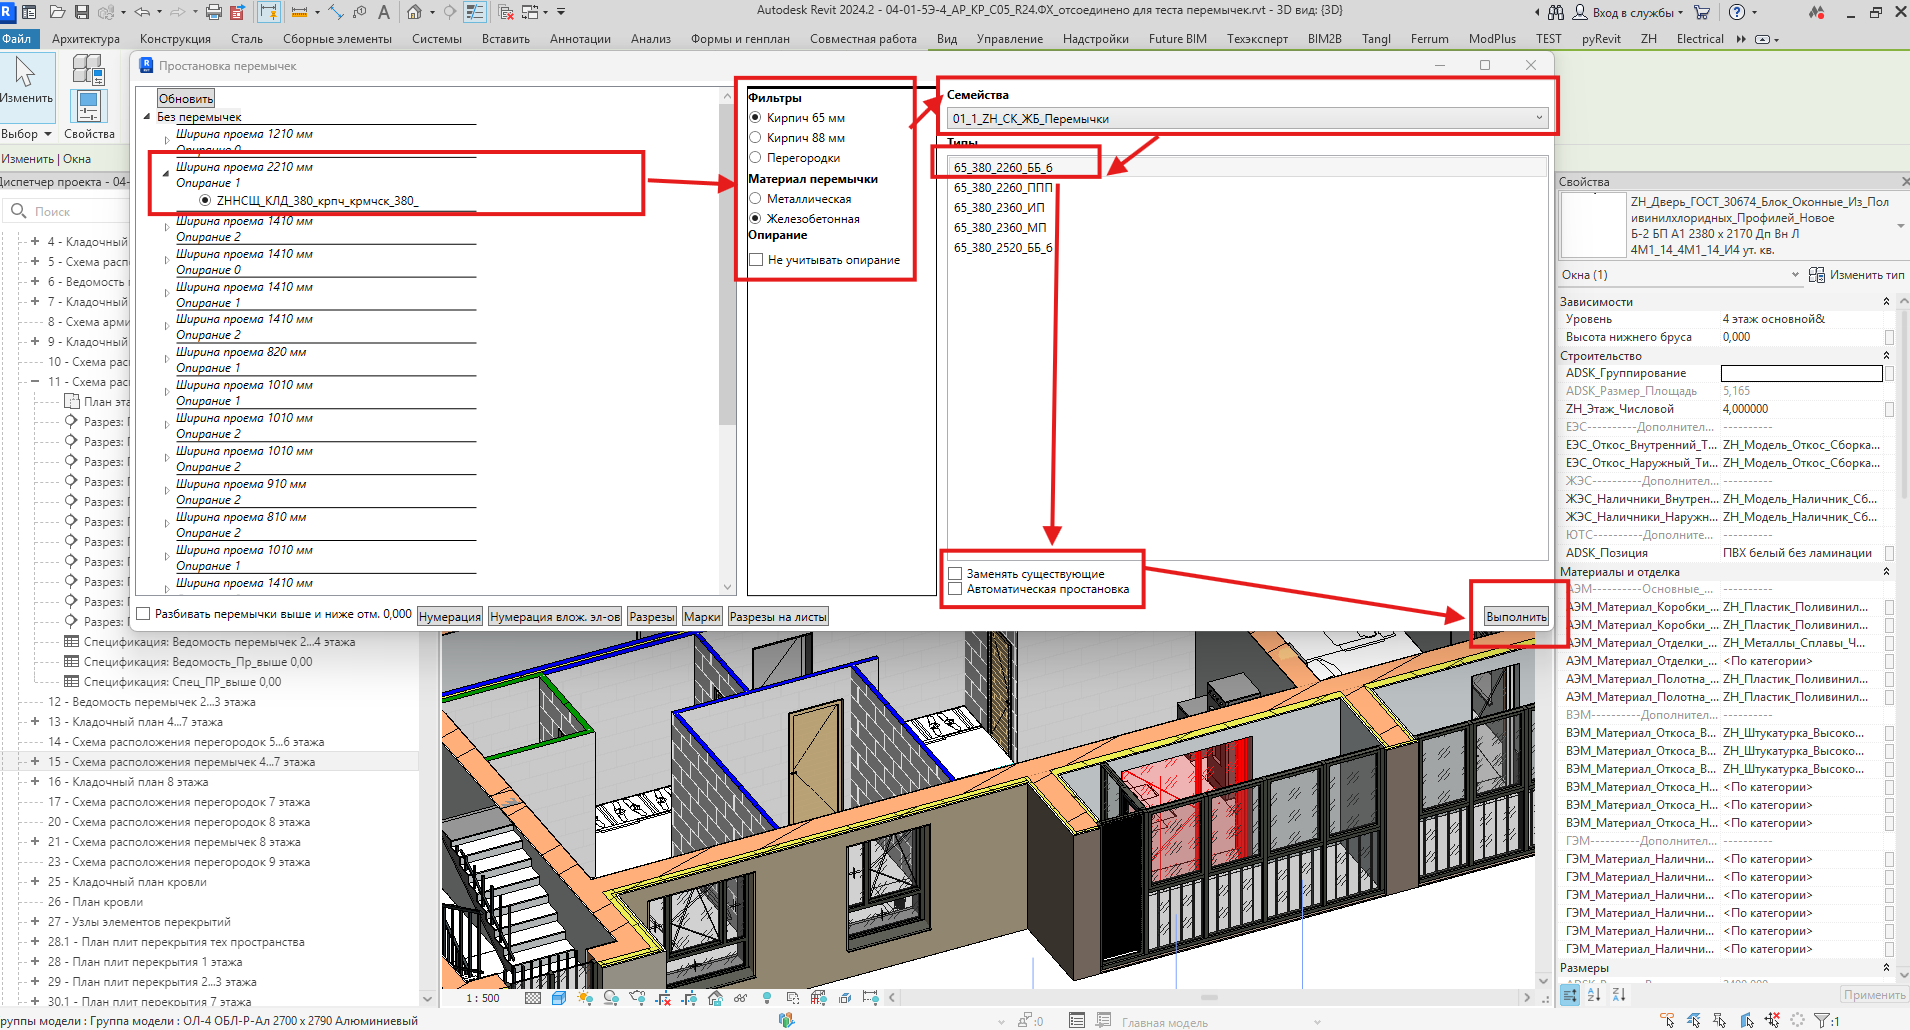Select the Кирпич 65 мм filter

(x=797, y=118)
